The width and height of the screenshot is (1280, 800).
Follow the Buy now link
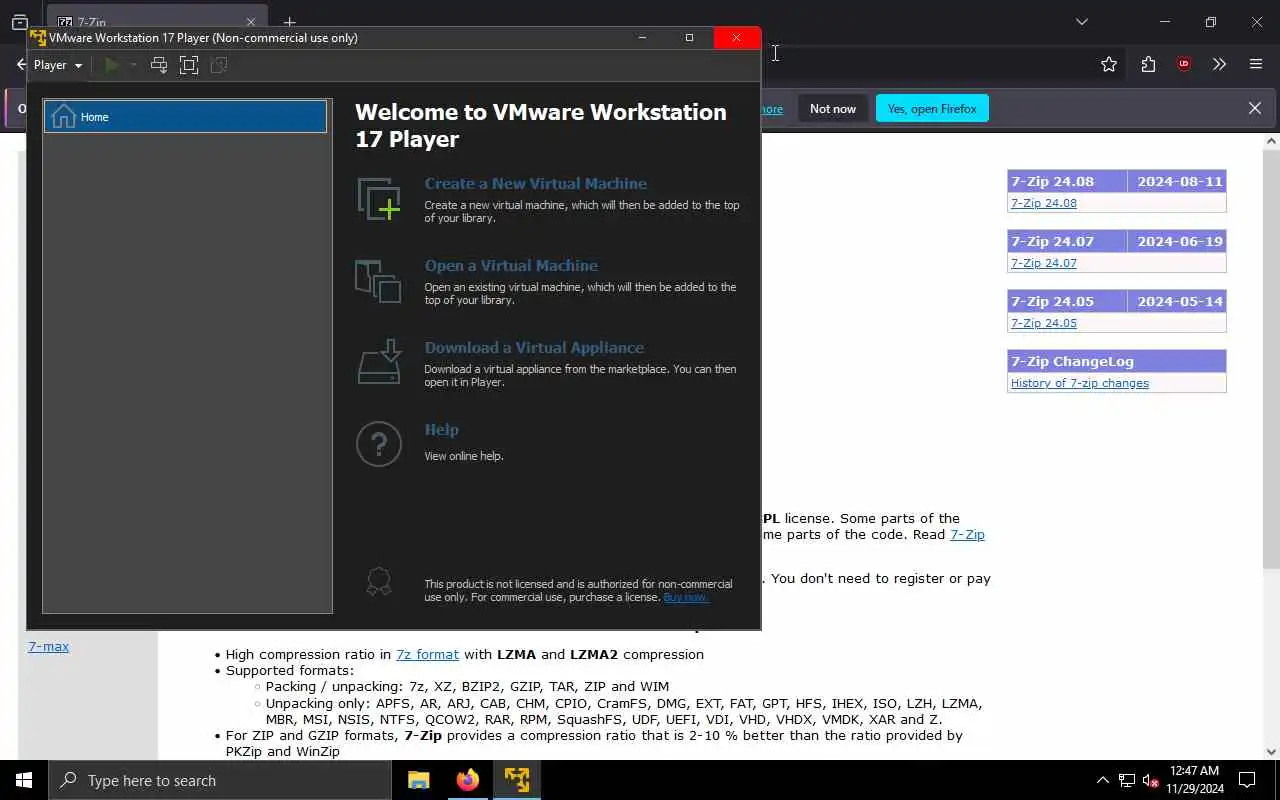click(x=686, y=597)
